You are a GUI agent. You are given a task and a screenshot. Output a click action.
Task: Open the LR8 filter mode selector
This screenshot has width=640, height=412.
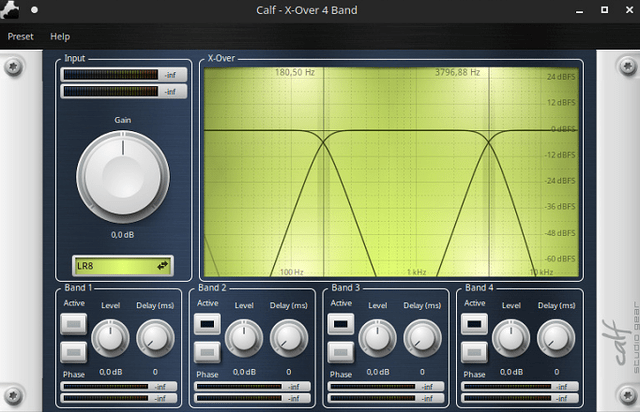pos(123,266)
